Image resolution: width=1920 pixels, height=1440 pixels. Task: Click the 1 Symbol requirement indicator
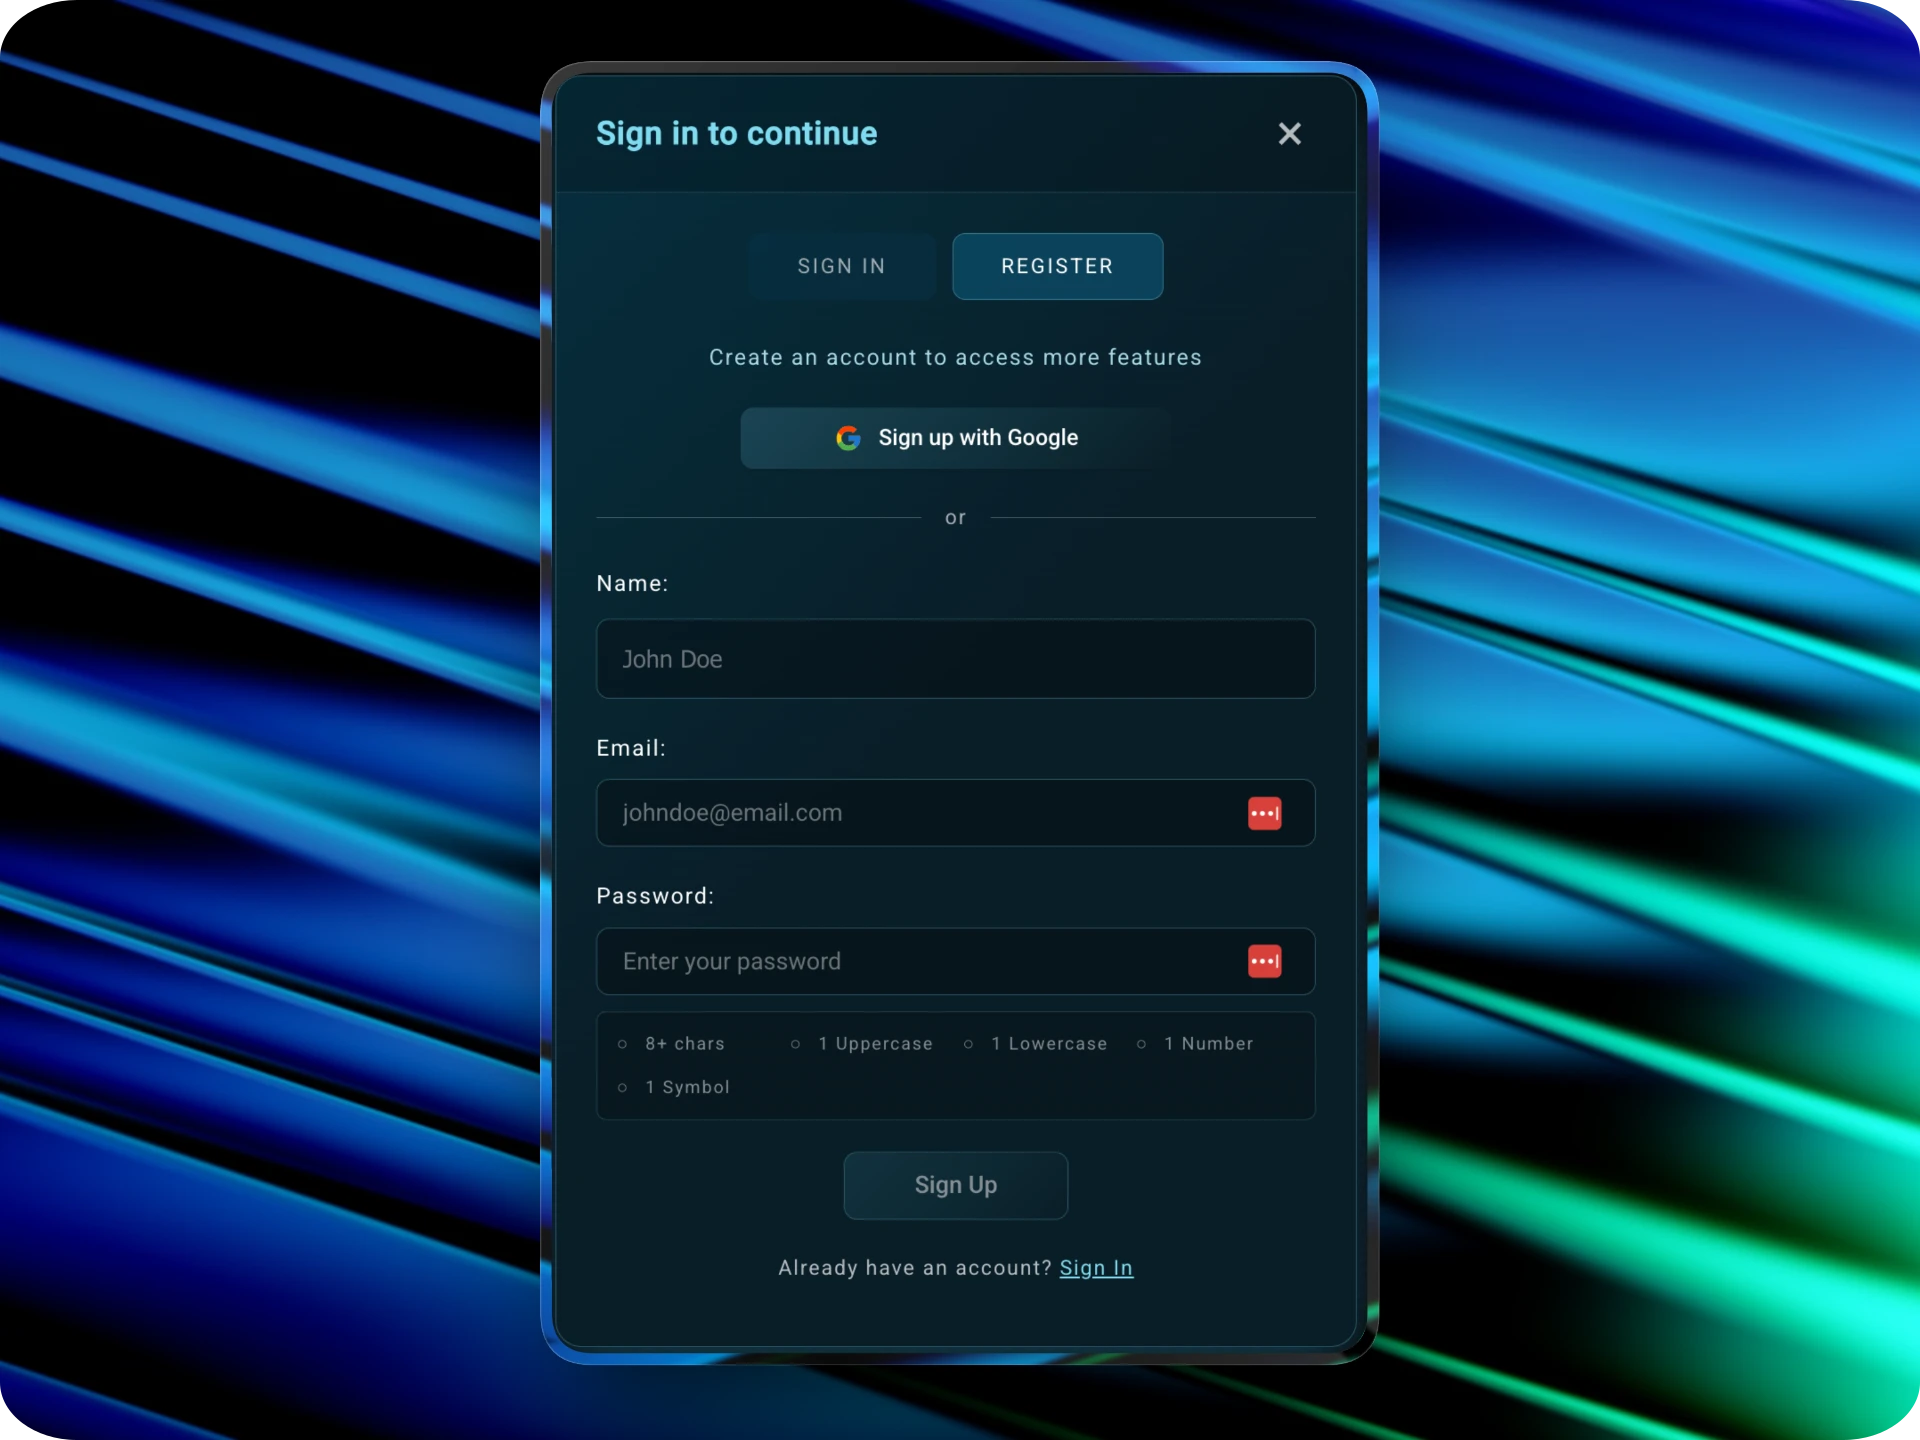(x=686, y=1087)
